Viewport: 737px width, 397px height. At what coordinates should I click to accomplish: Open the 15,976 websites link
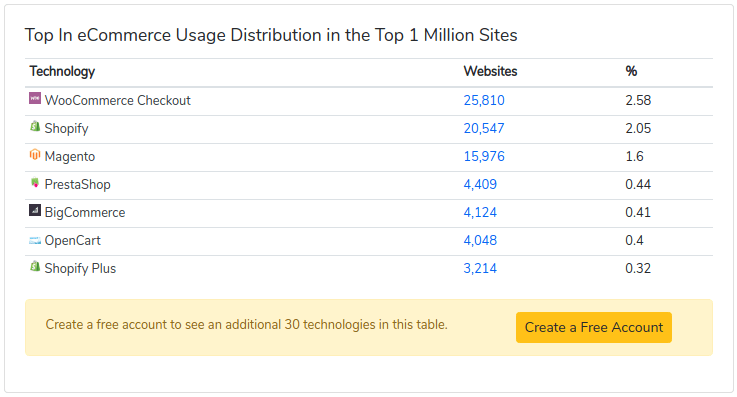(484, 156)
